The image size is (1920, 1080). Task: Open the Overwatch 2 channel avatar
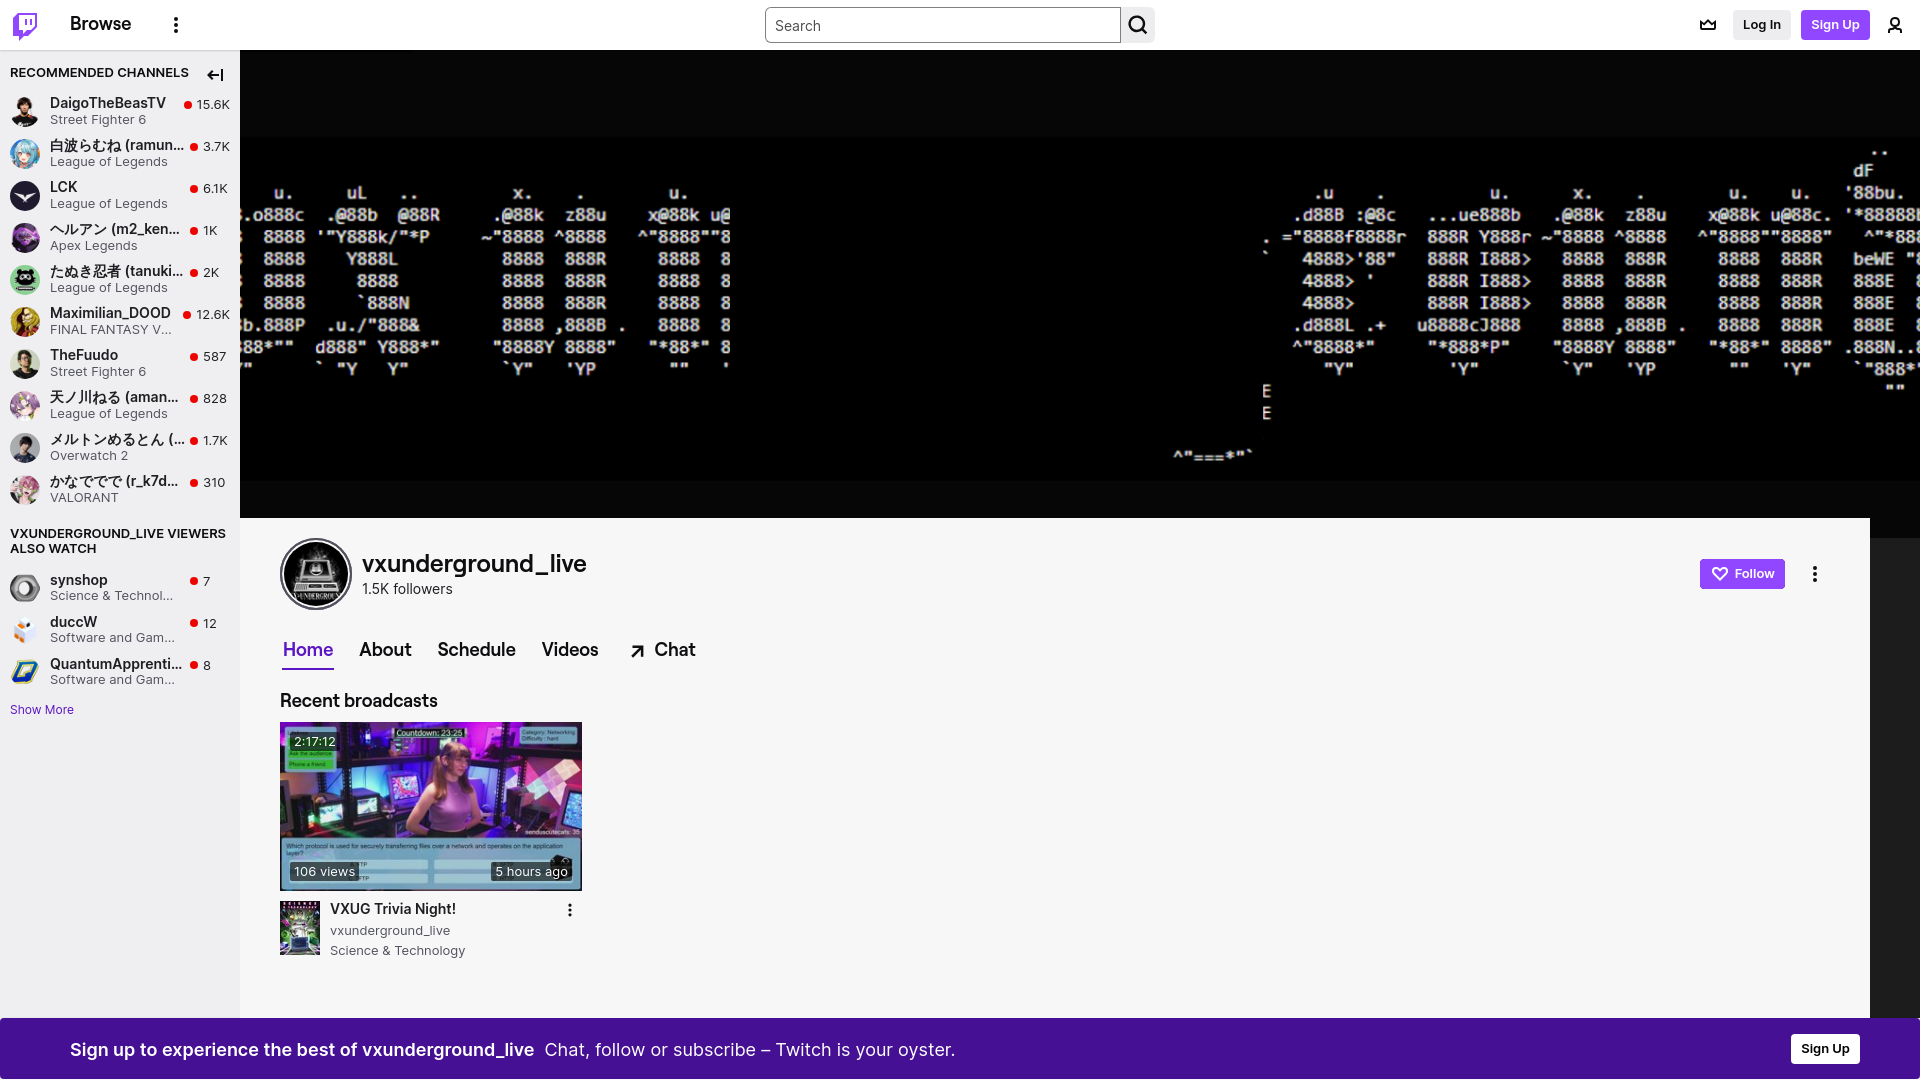[x=25, y=447]
